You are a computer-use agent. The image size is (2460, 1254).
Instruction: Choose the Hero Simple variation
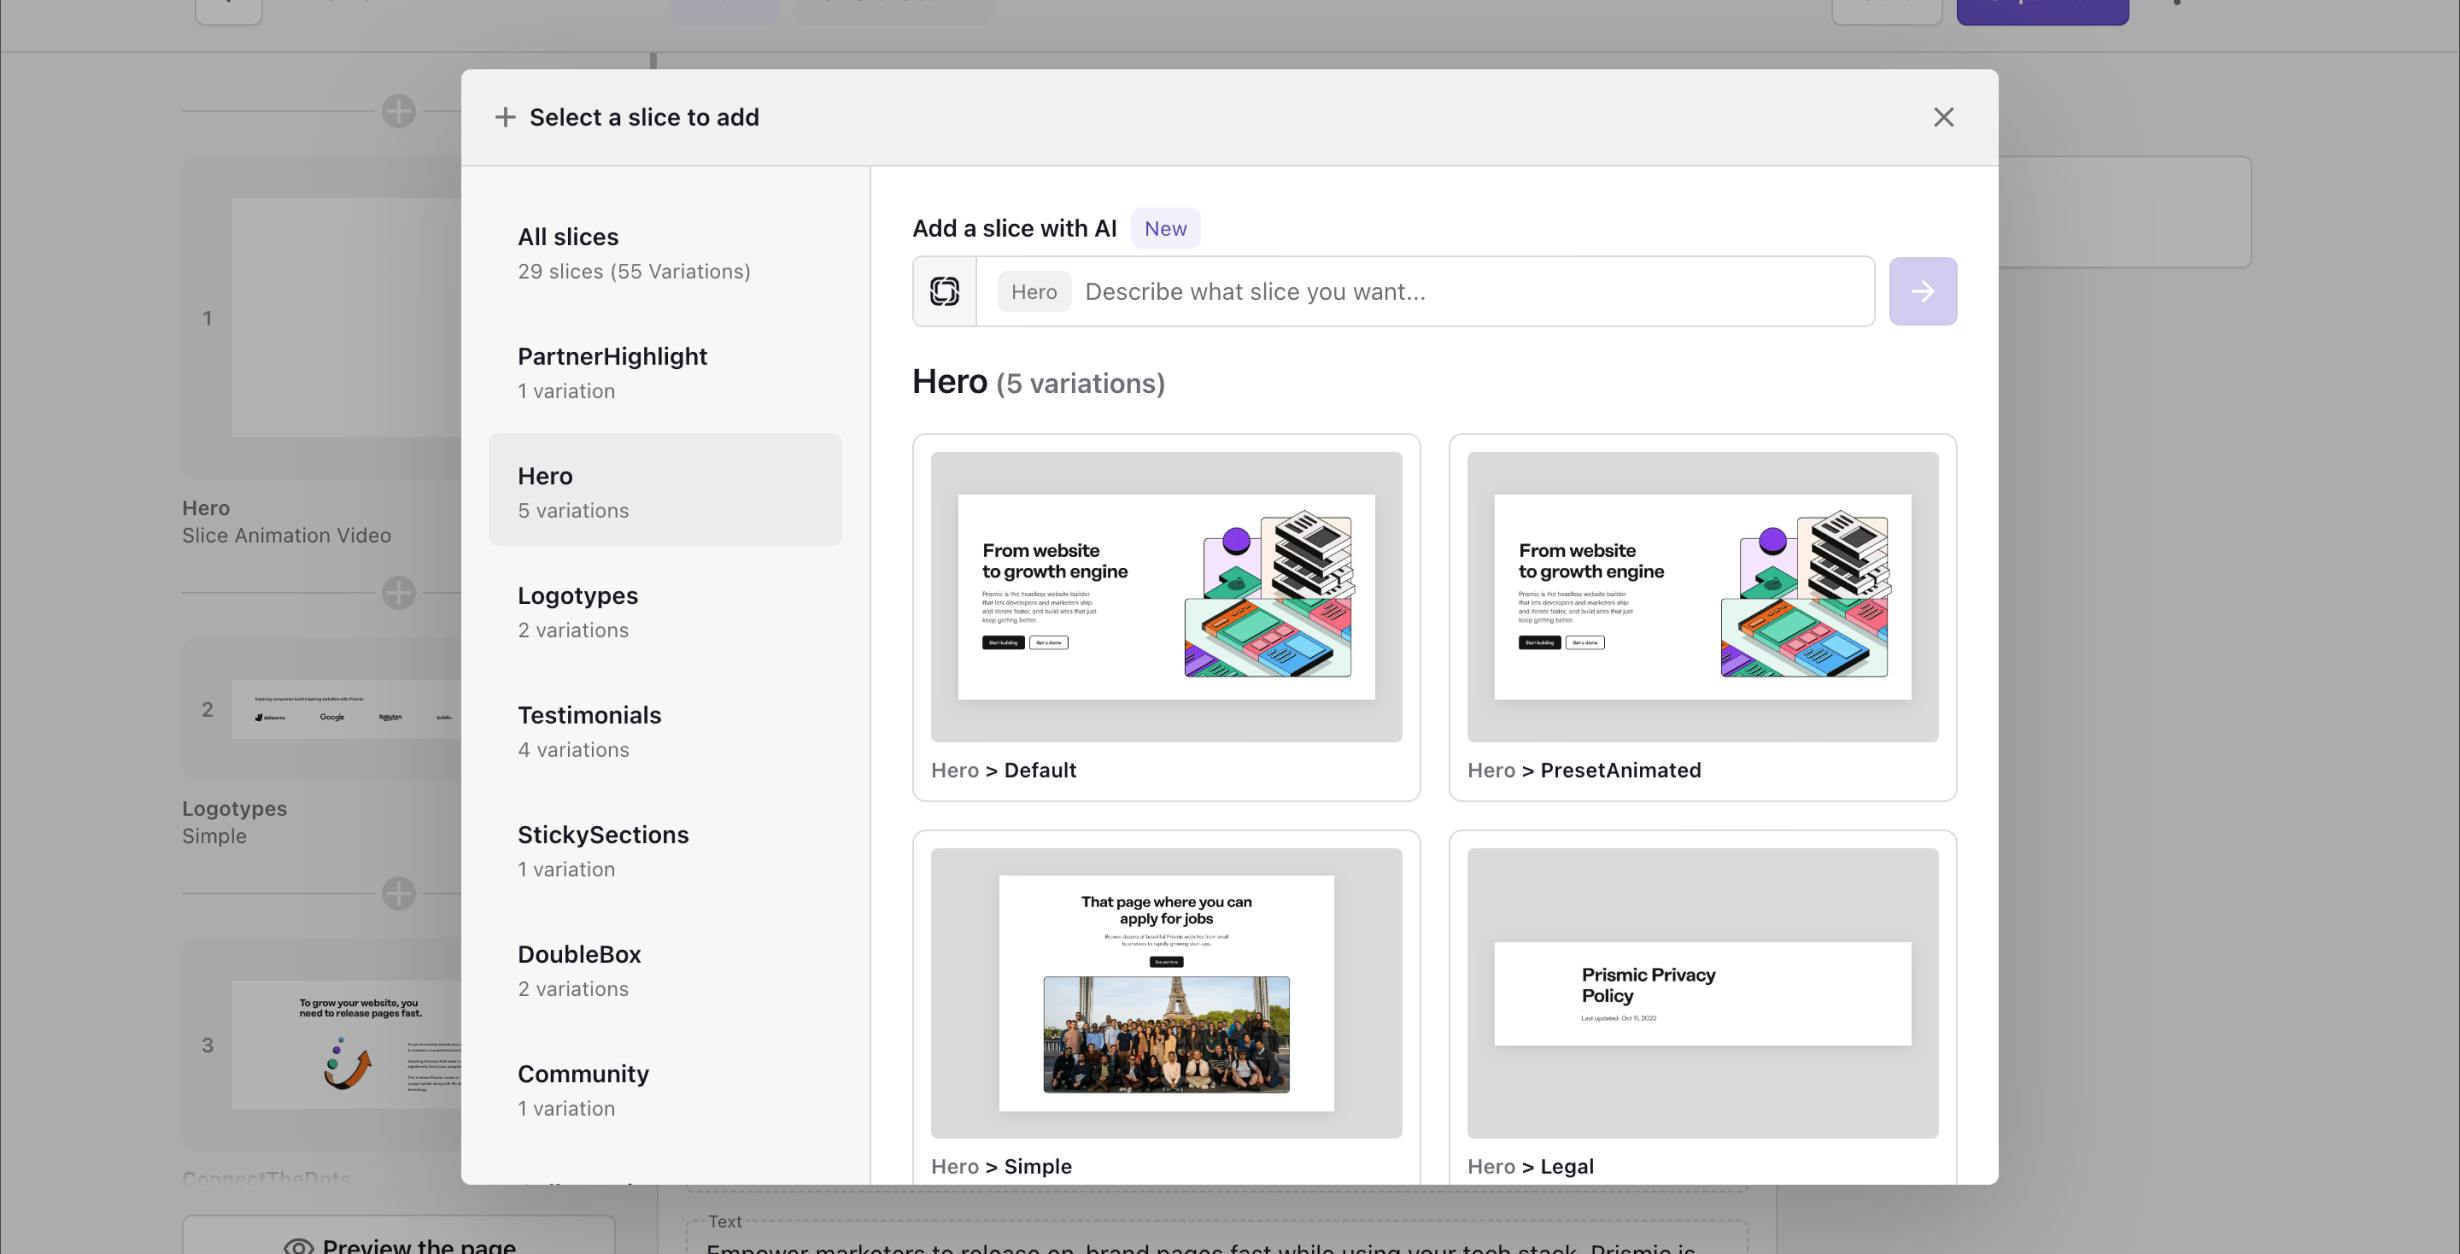1166,1000
